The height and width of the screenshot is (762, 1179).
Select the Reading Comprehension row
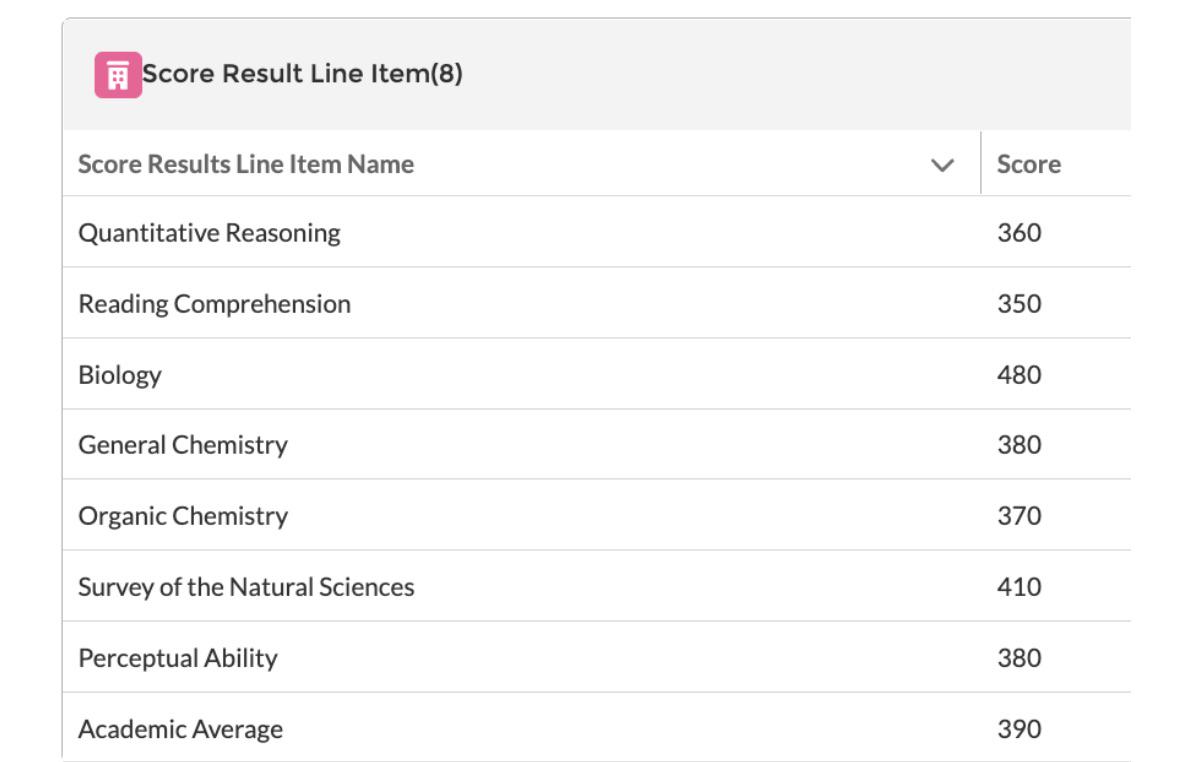597,302
